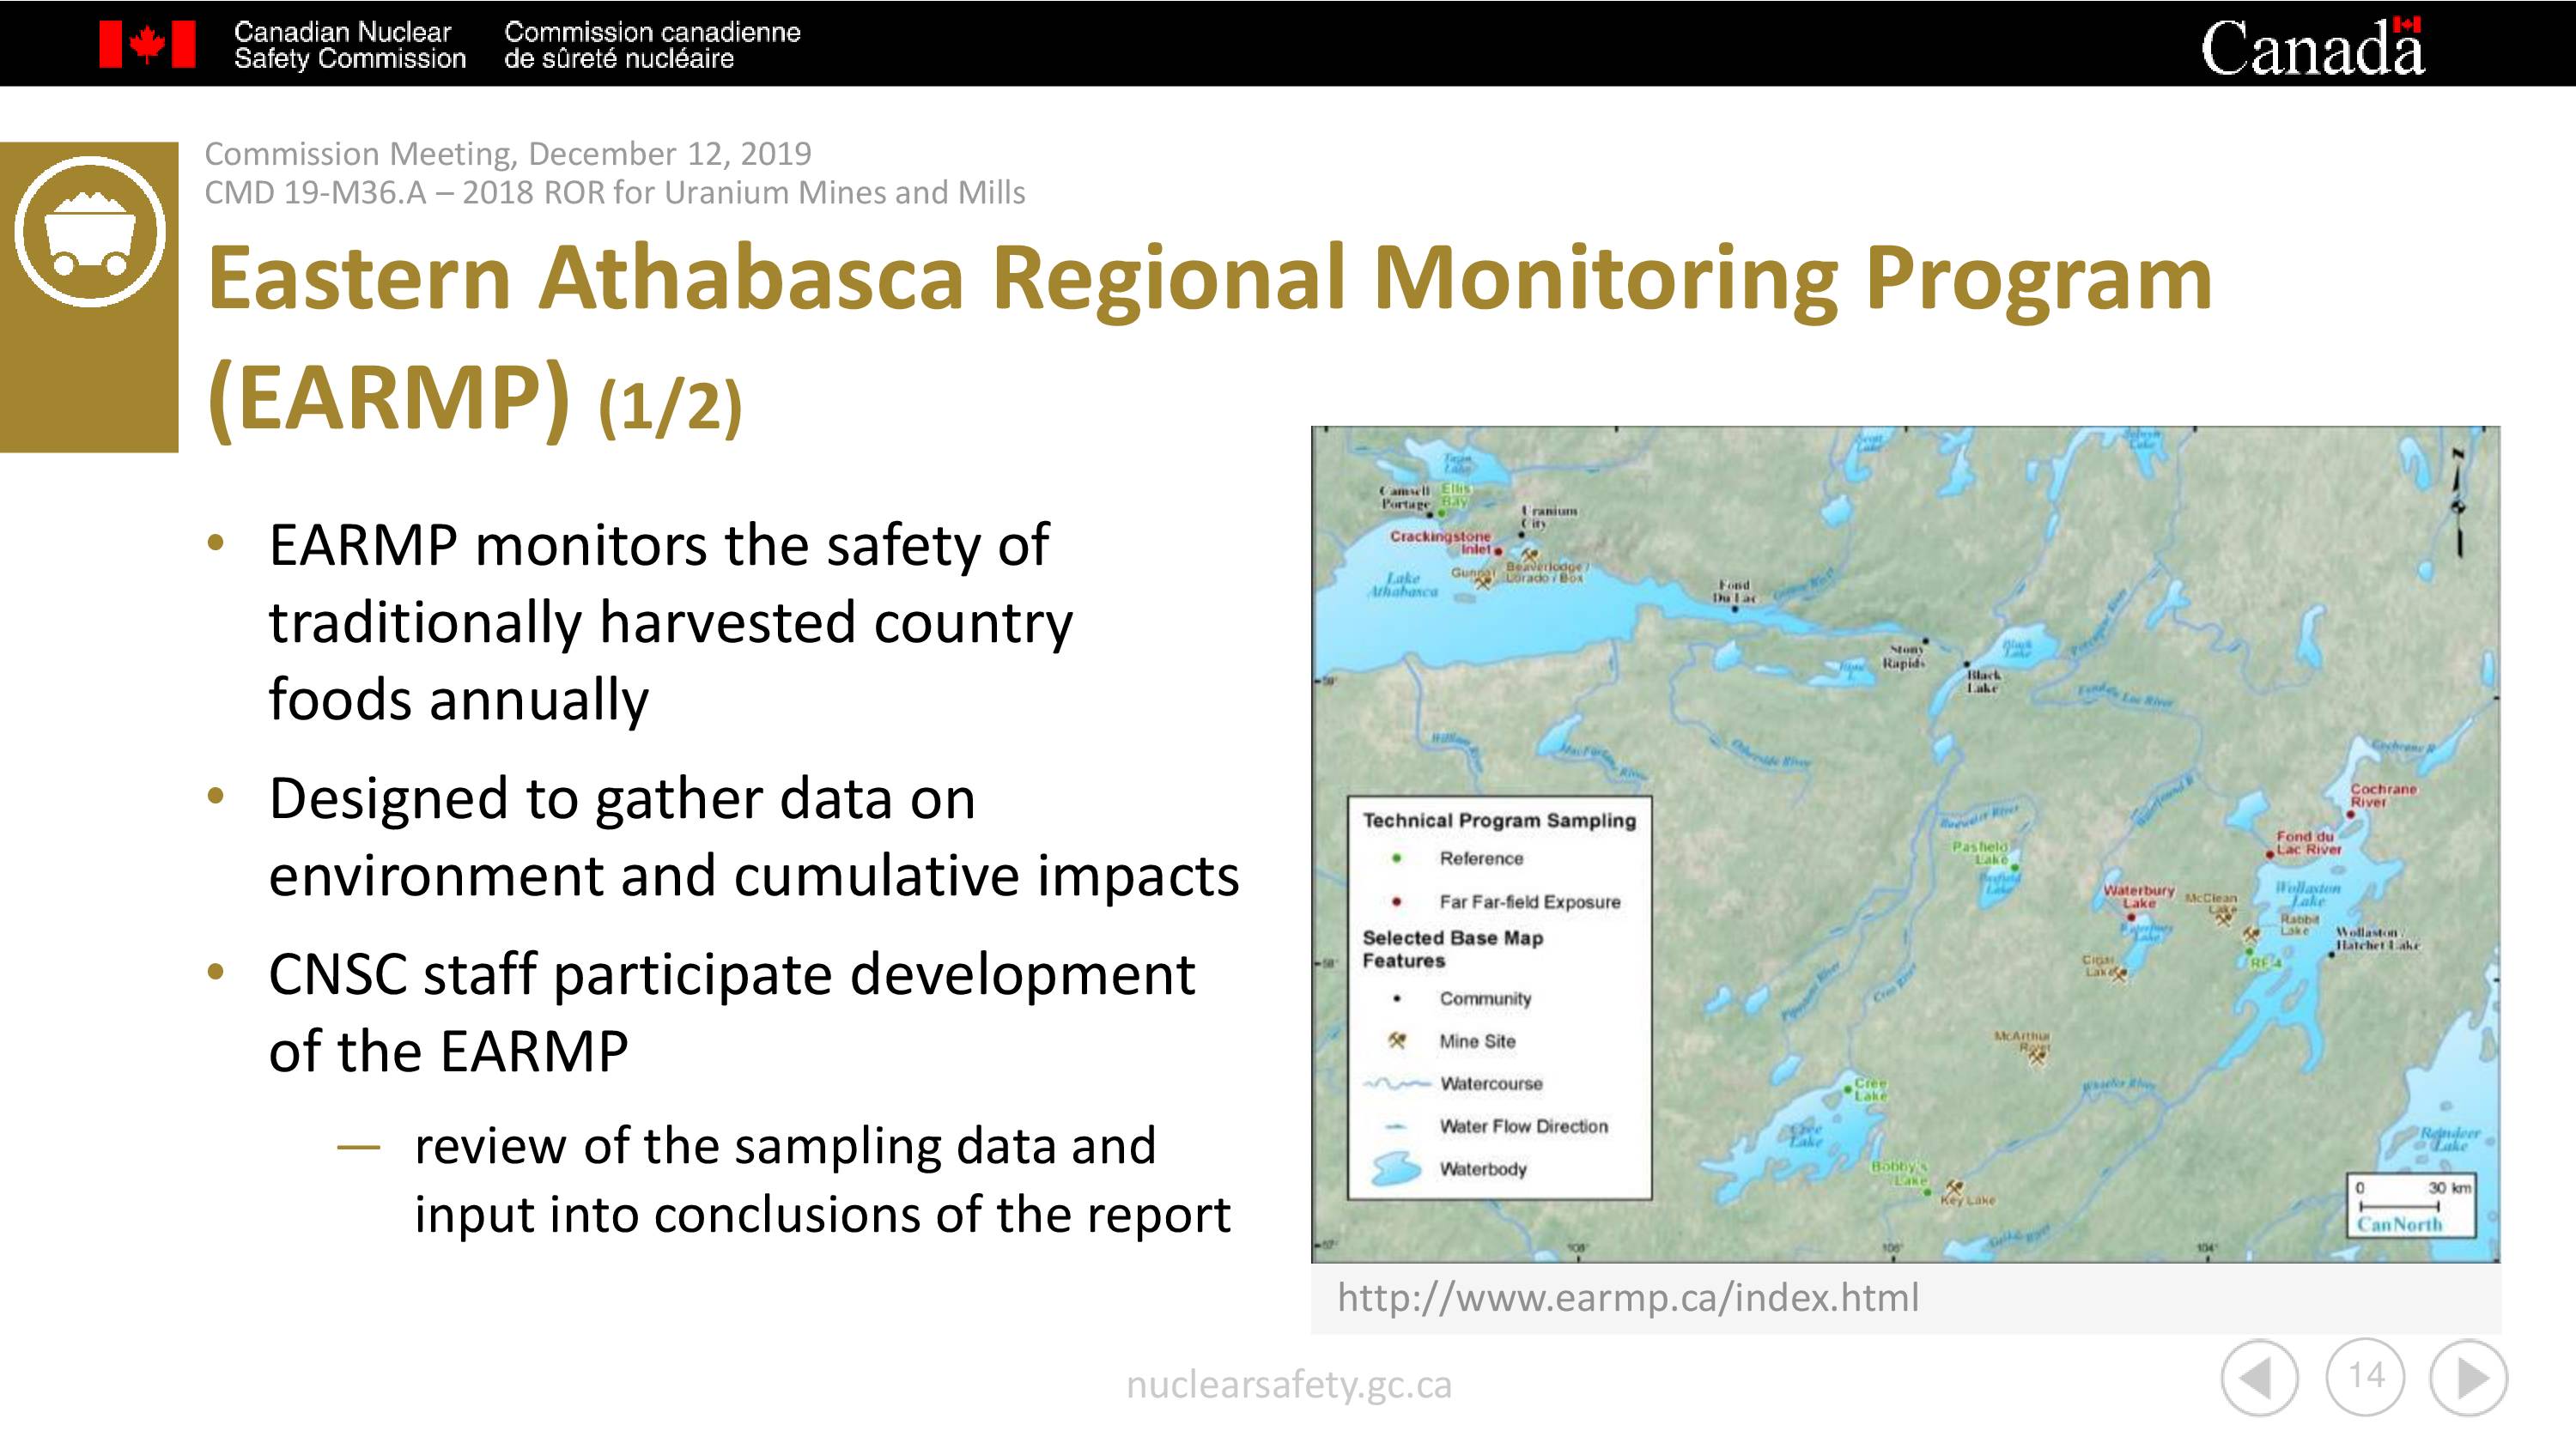Viewport: 2576px width, 1449px height.
Task: Click the Key Lake mine site marker
Action: [1955, 1186]
